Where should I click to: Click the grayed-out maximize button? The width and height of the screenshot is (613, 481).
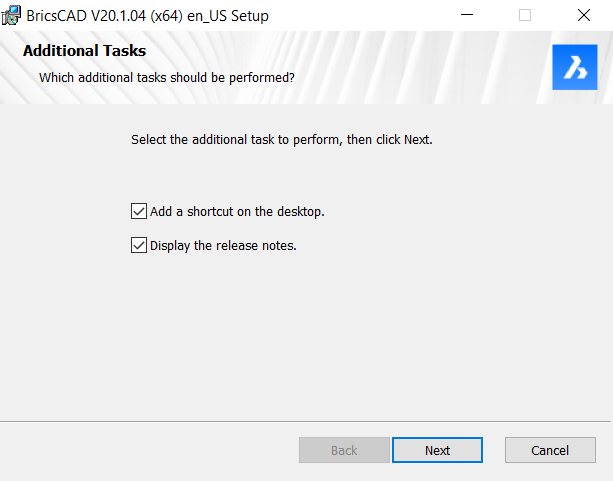tap(525, 15)
